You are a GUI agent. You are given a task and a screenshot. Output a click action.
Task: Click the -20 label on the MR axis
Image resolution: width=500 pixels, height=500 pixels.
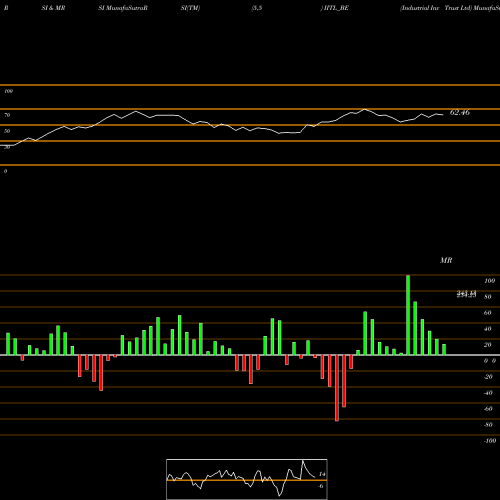point(488,377)
